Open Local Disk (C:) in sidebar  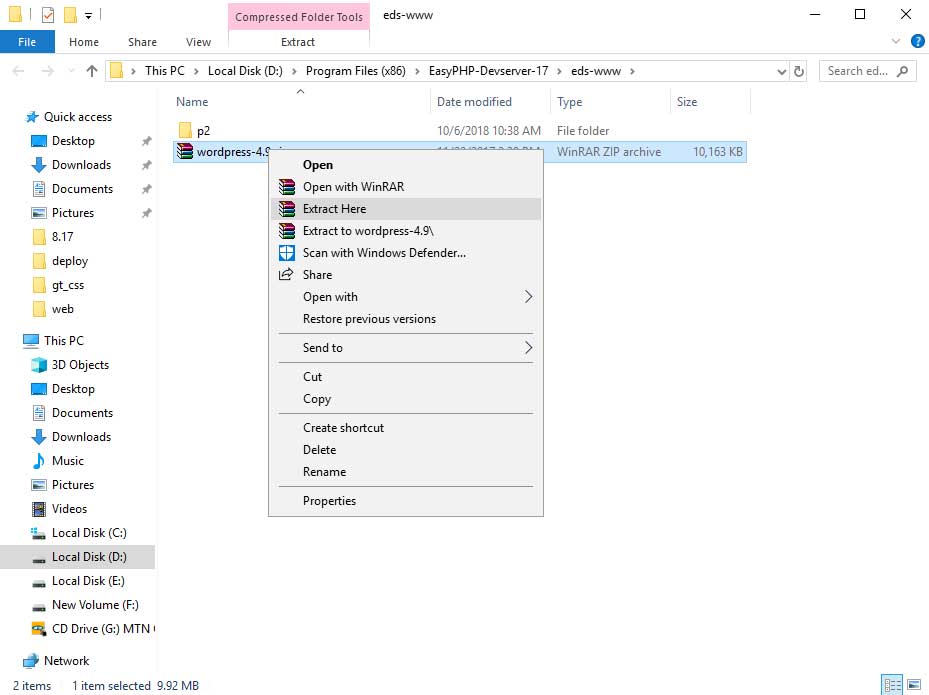(x=89, y=533)
